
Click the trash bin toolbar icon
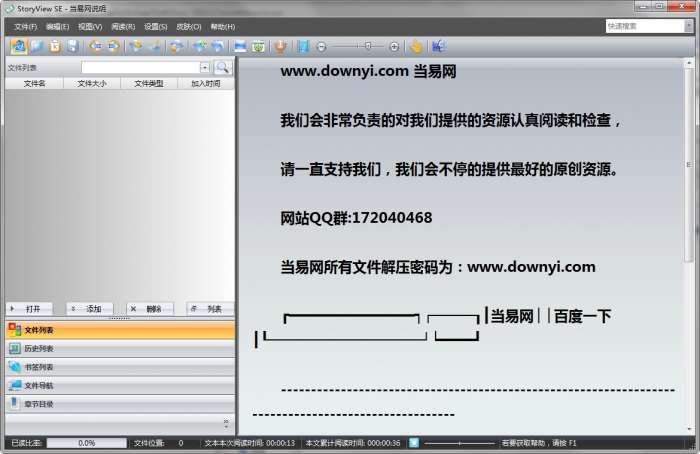55,46
